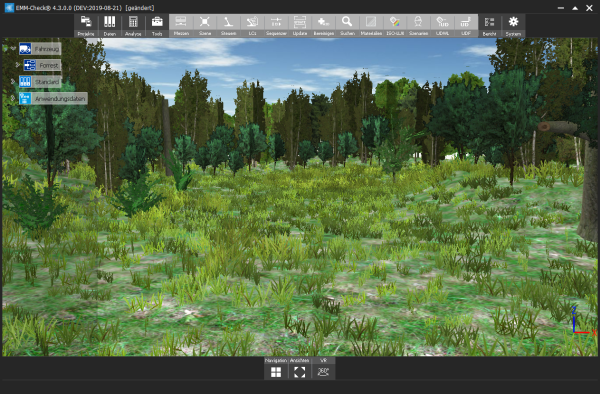The image size is (600, 394).
Task: Open the Navigation grid icon
Action: click(276, 372)
